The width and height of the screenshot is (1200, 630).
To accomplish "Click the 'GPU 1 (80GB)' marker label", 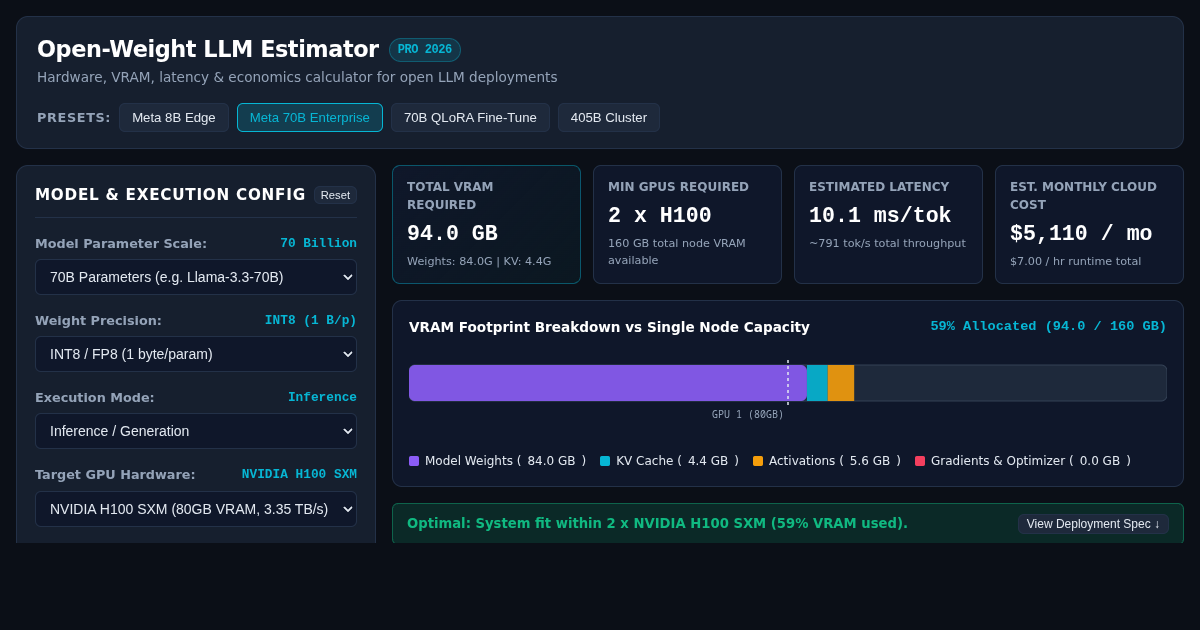I will click(748, 415).
